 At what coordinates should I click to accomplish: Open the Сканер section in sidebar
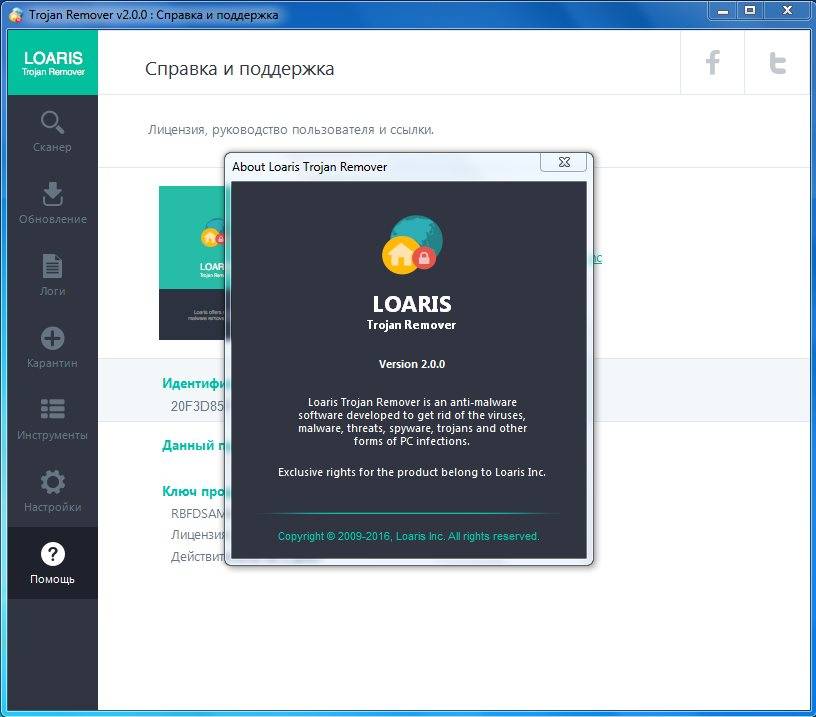(52, 131)
